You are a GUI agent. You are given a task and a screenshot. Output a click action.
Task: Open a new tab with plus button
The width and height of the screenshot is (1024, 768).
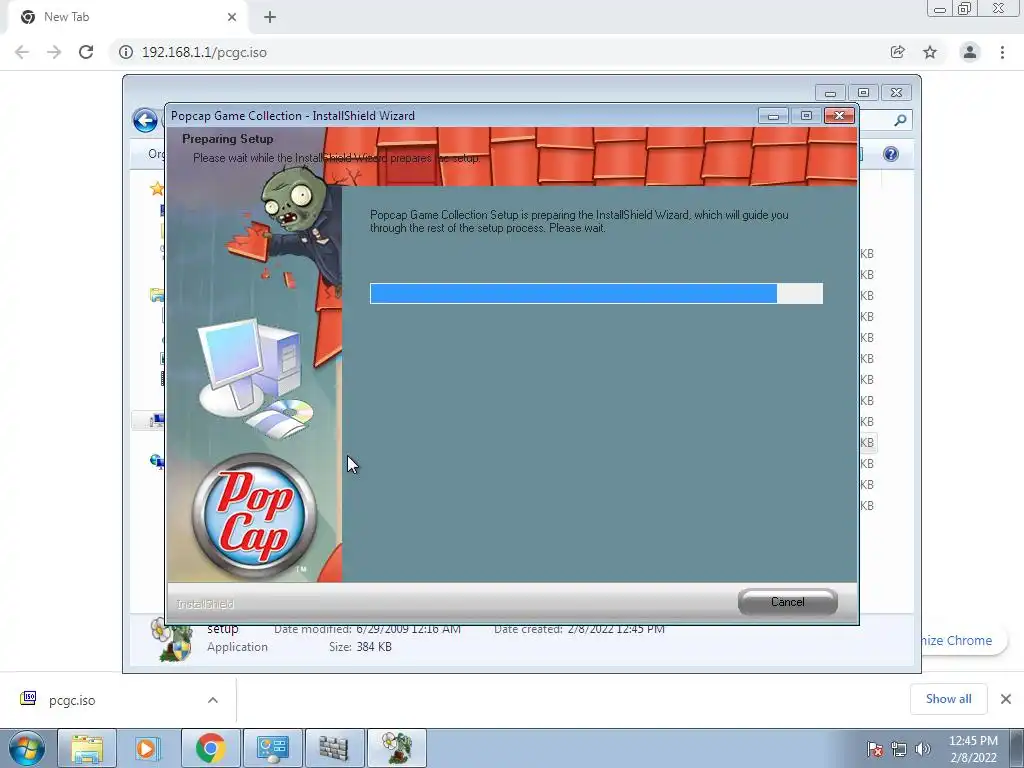(x=270, y=17)
